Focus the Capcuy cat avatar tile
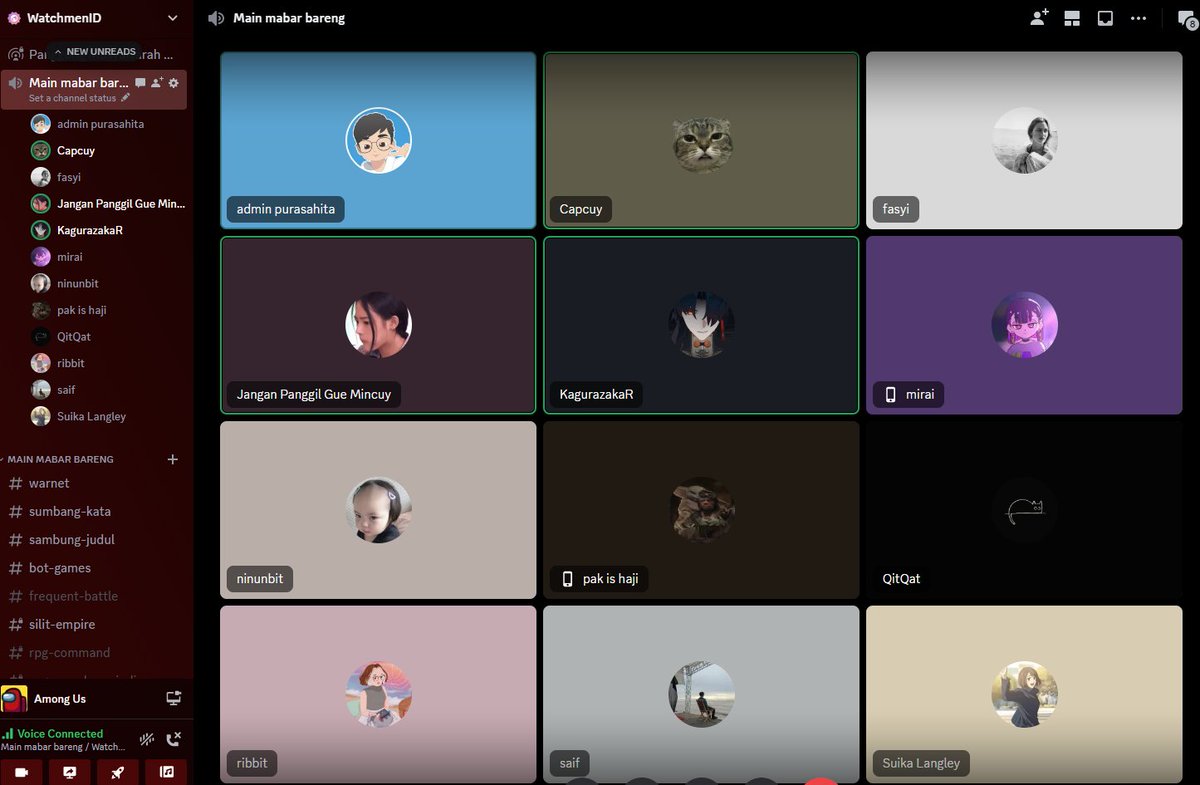1200x785 pixels. 701,140
